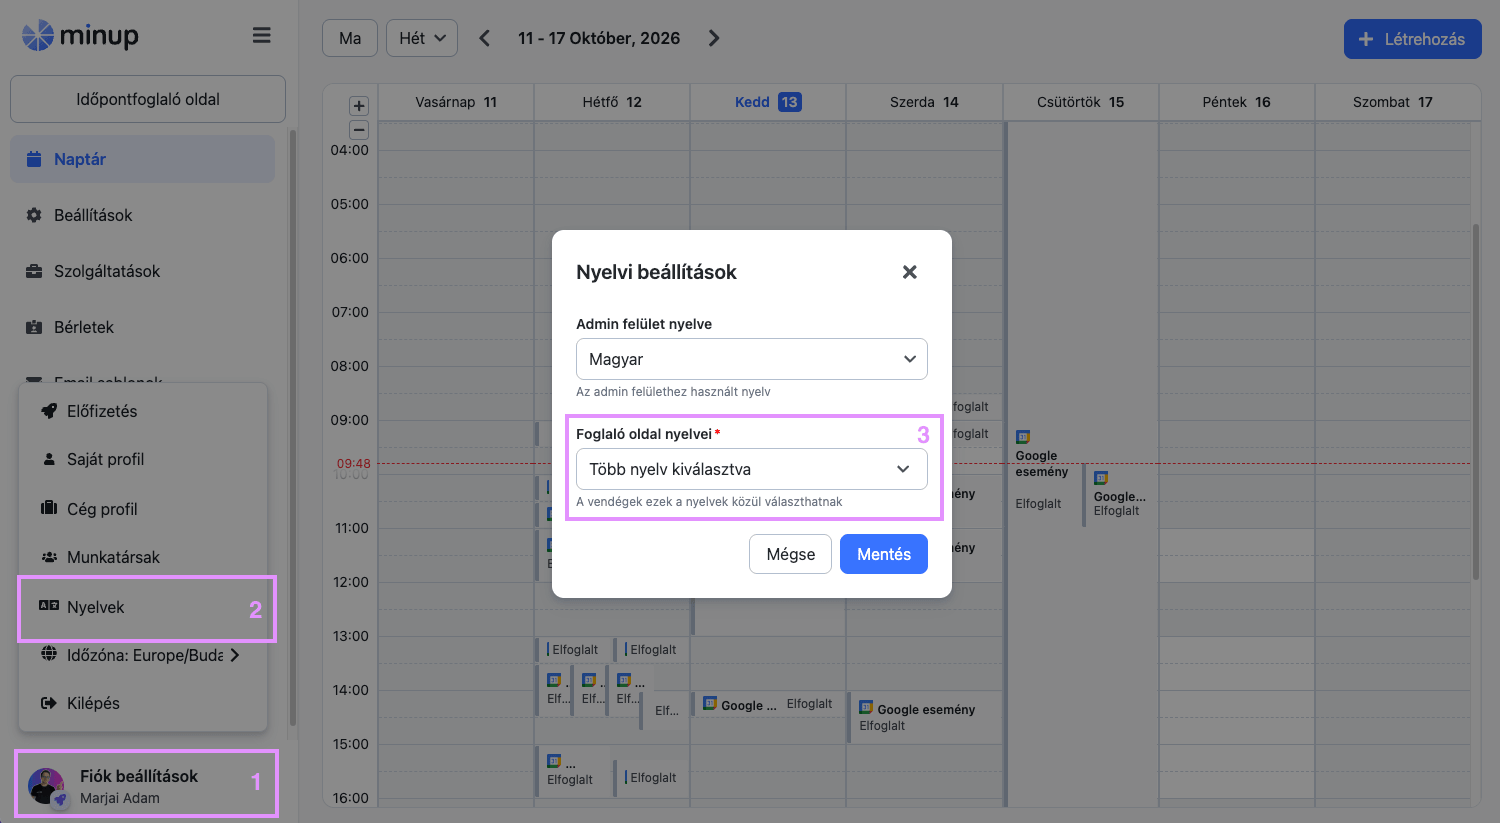Click Fiók beállítások account panel
Screen dimensions: 1500x823
(x=146, y=786)
